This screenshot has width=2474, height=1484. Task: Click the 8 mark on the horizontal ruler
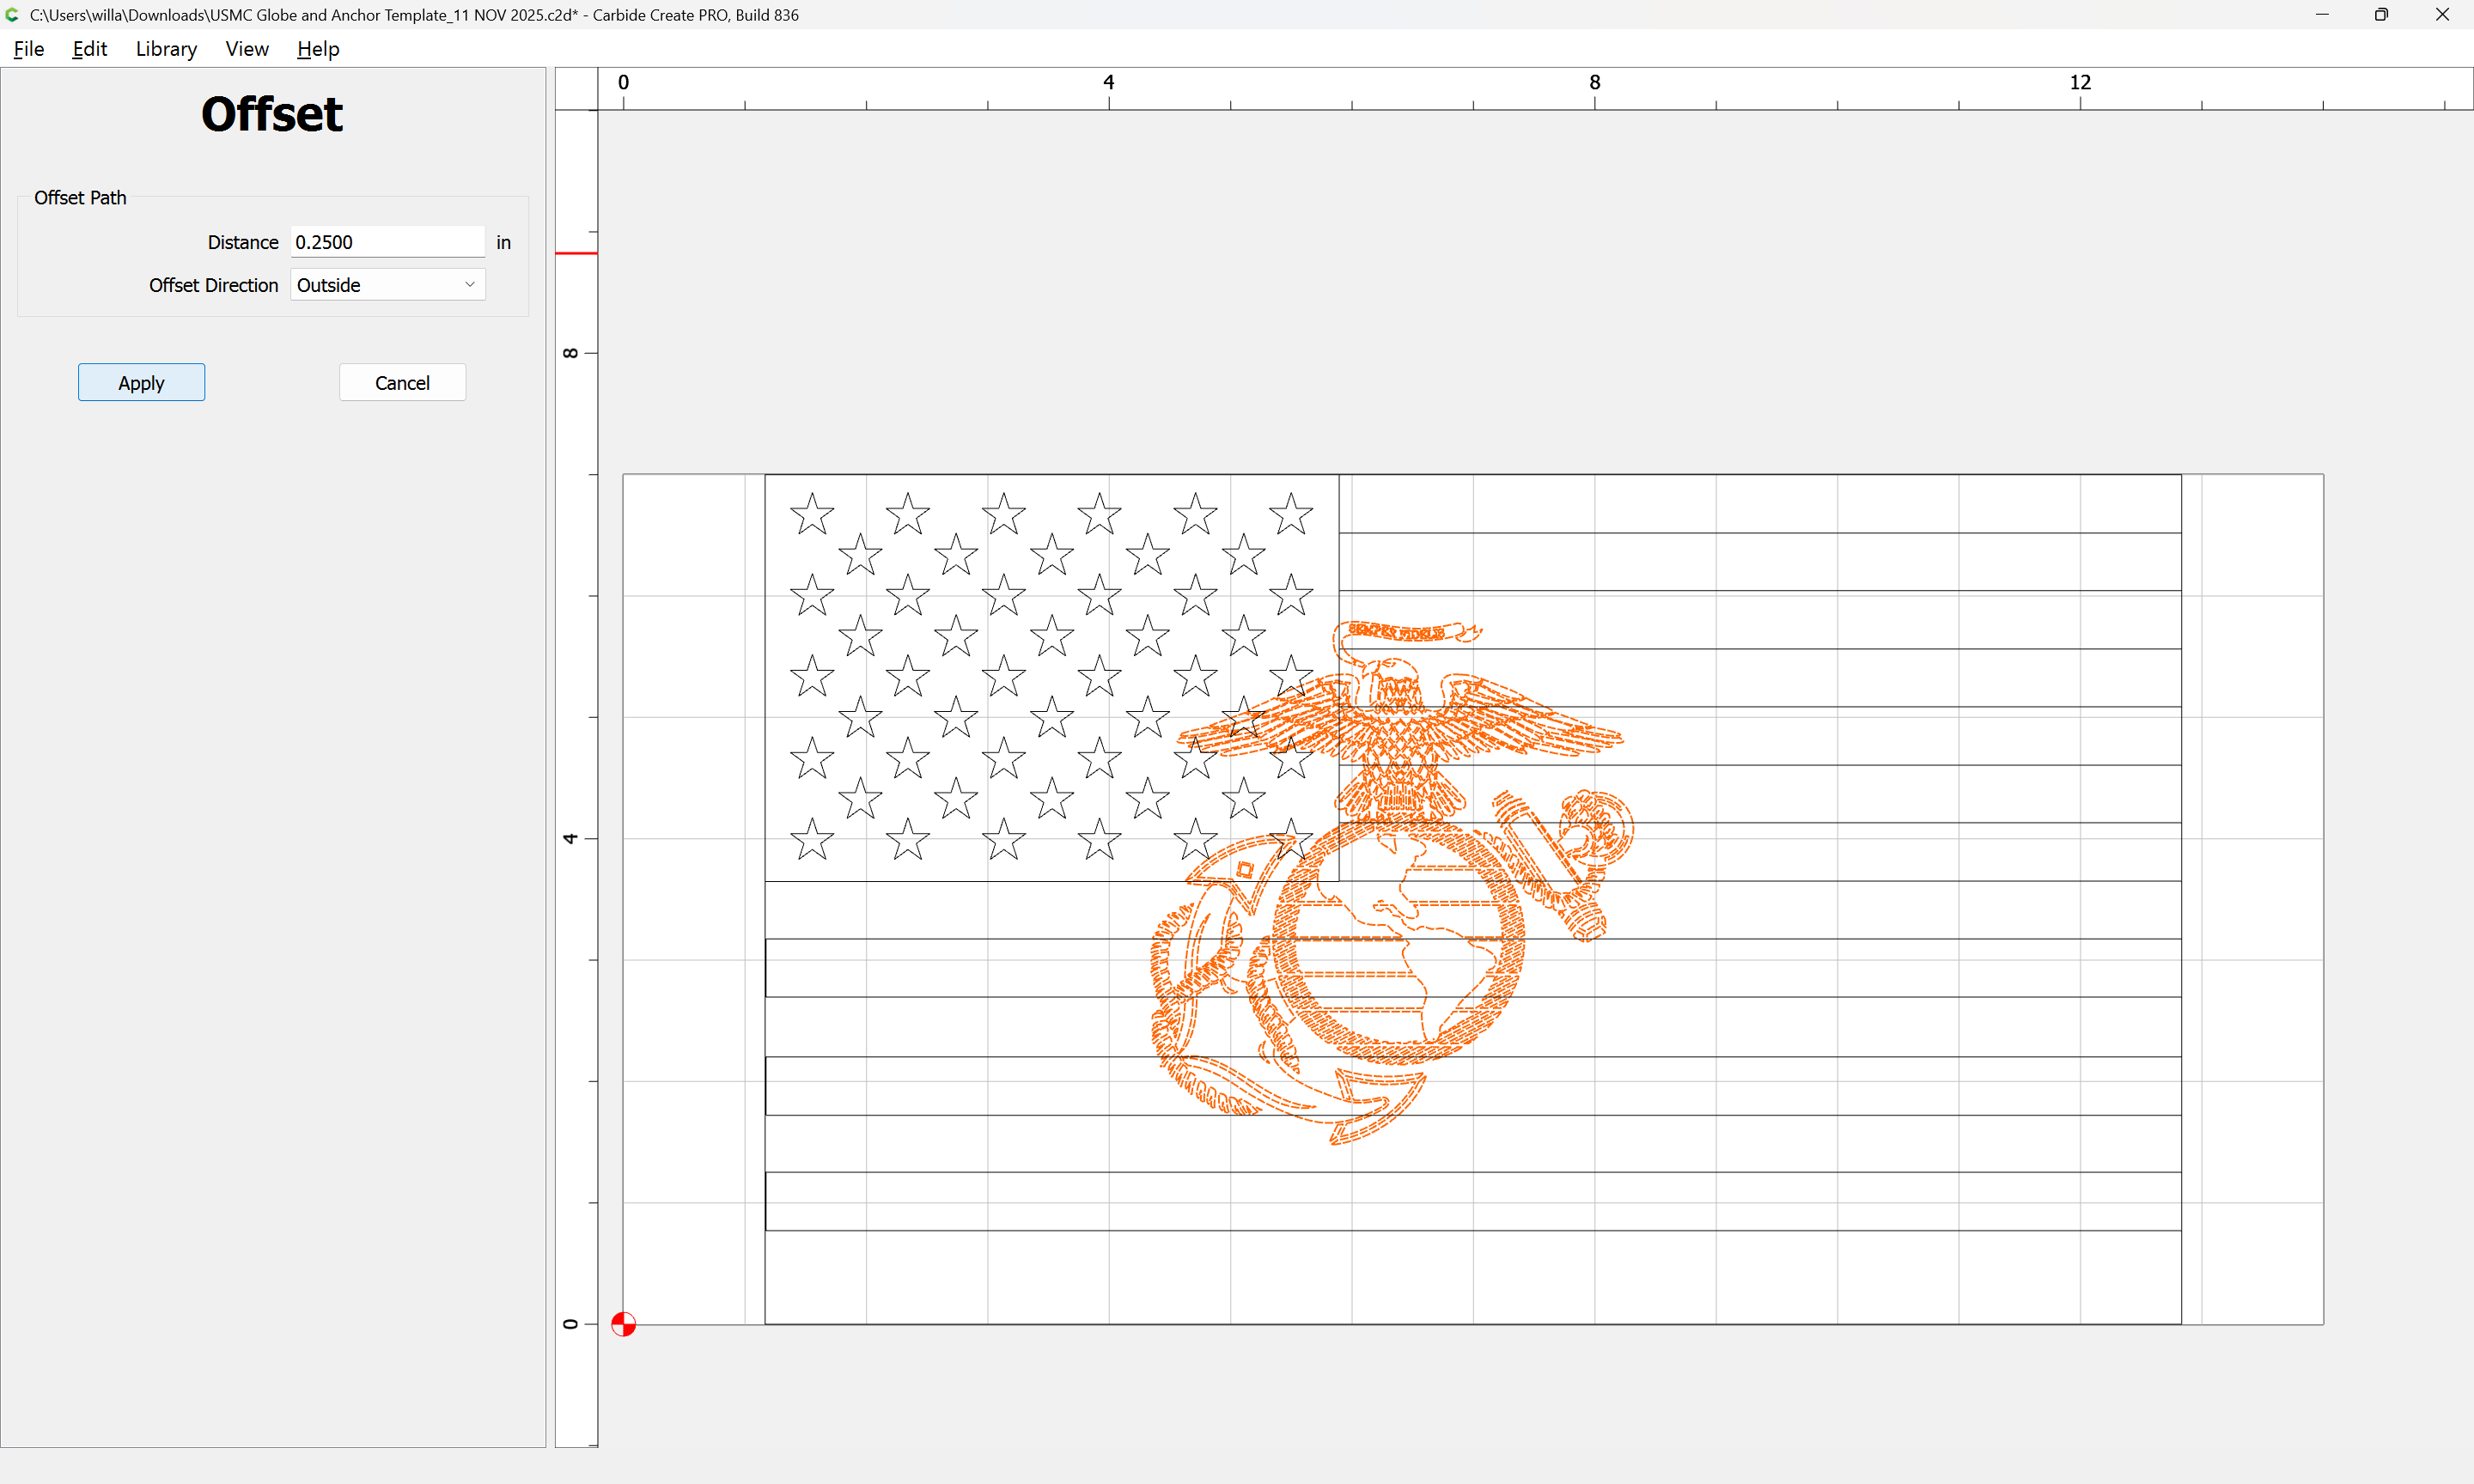tap(1595, 83)
